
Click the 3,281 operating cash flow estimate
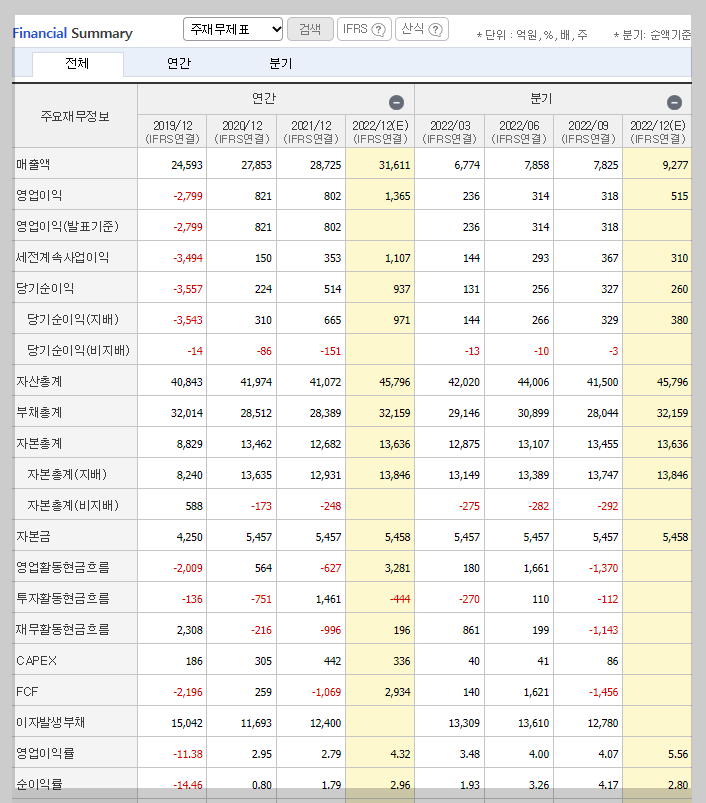398,568
